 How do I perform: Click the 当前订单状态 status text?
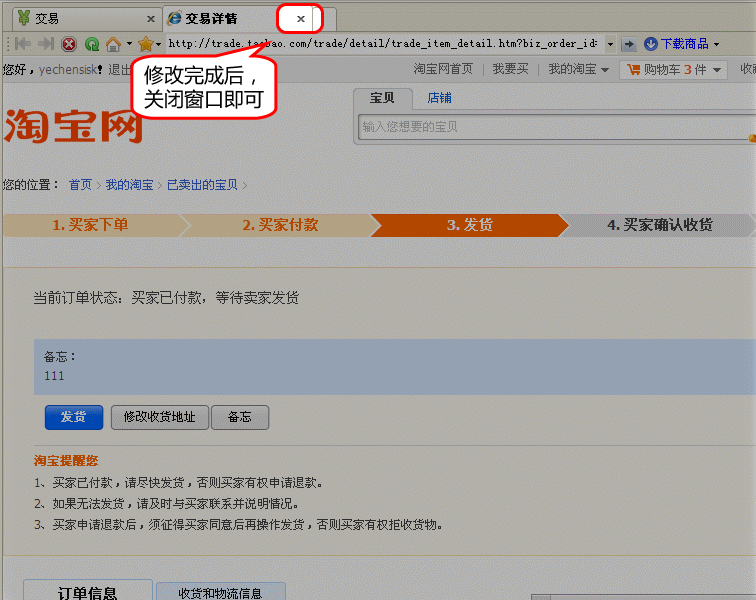point(166,298)
